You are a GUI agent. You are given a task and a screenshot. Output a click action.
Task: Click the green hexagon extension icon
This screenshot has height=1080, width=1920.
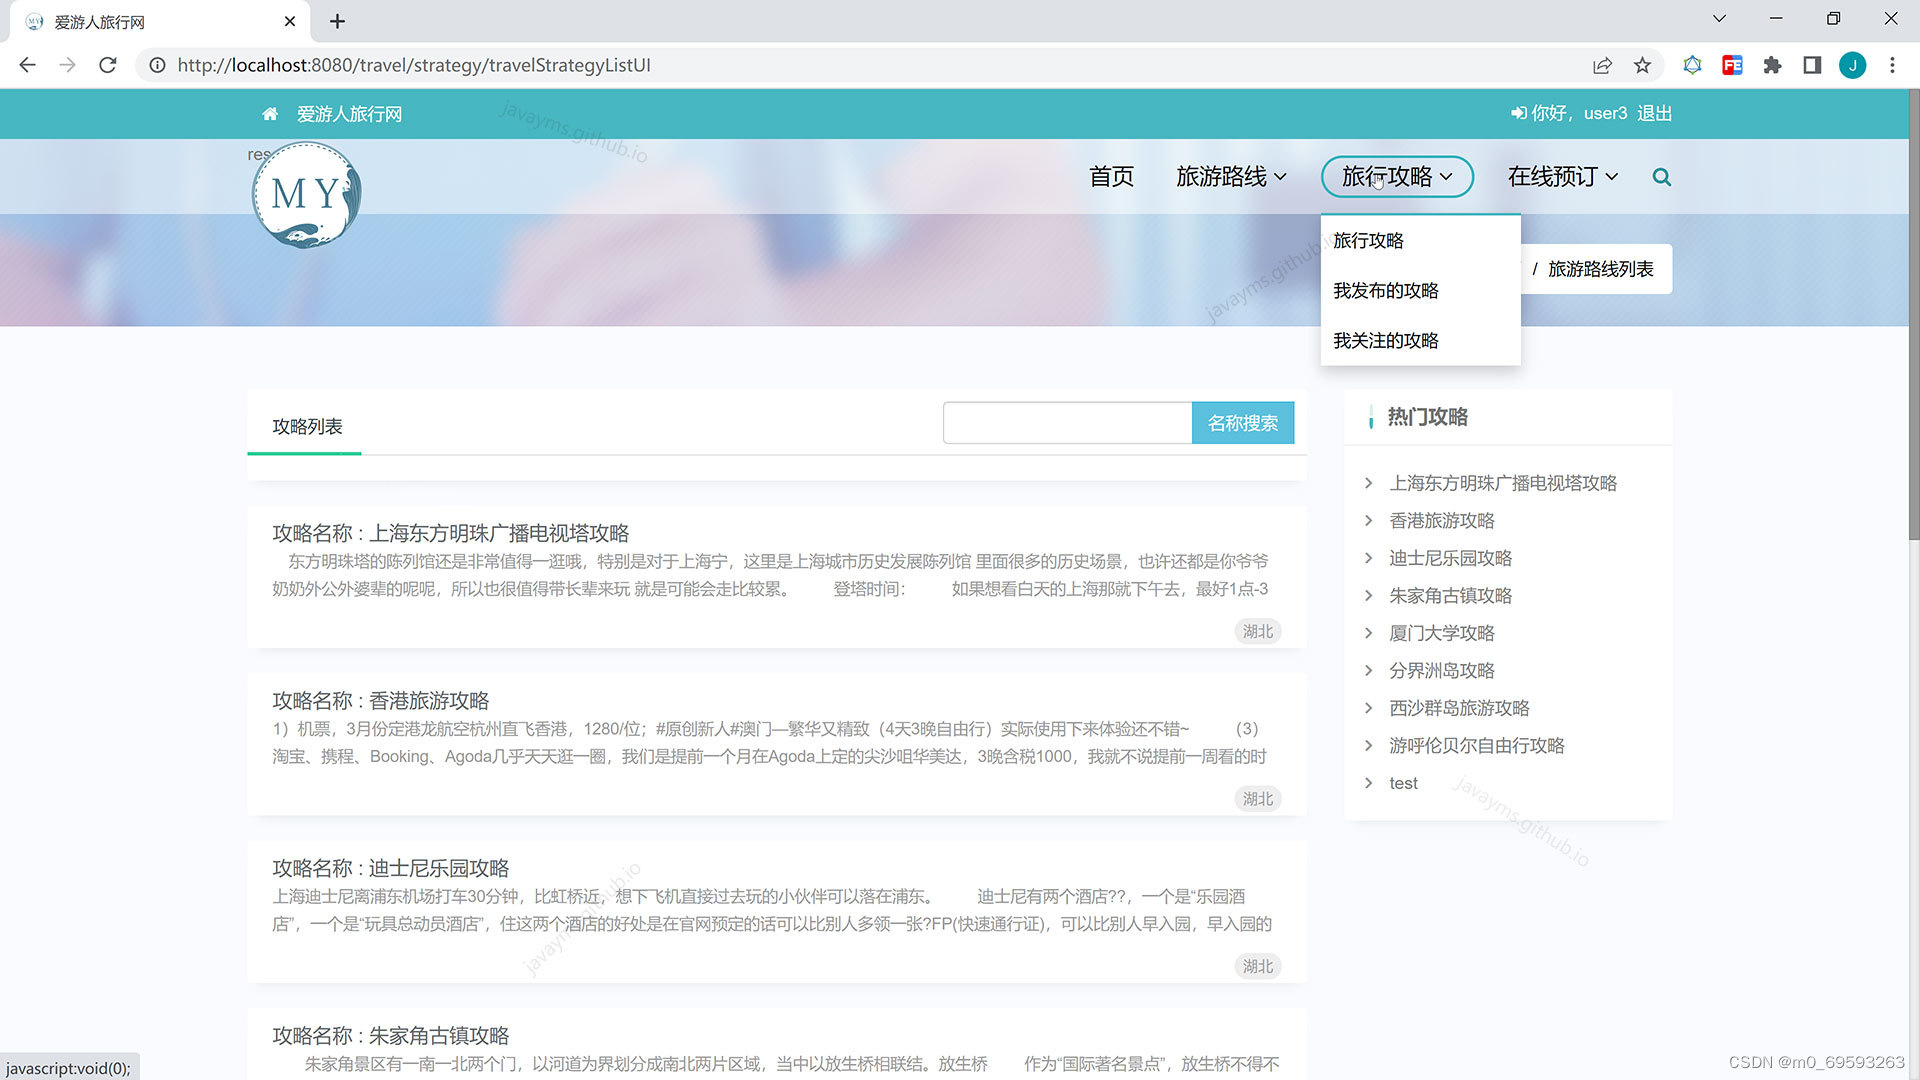click(1692, 65)
